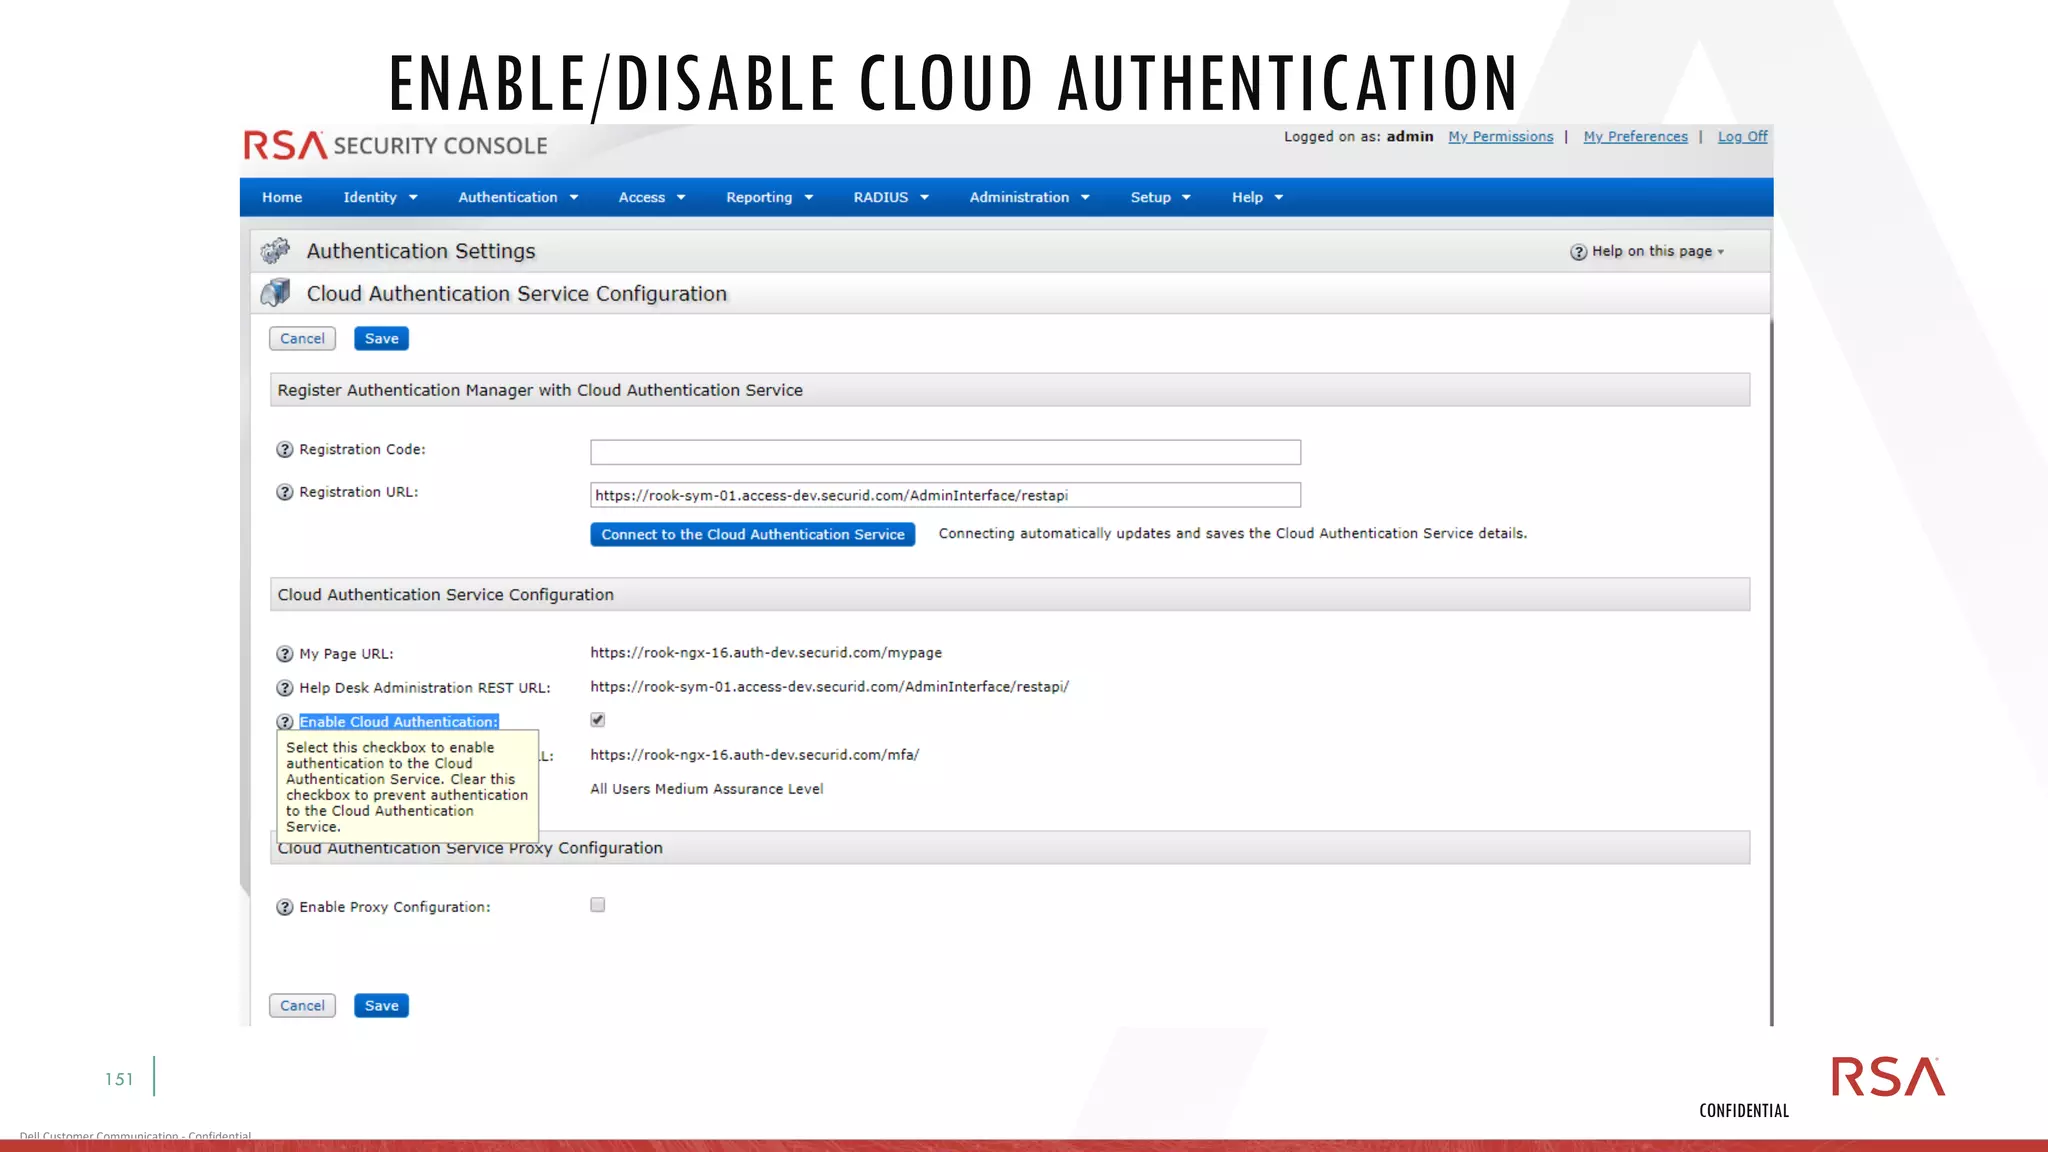Click help icon beside Enable Proxy Configuration
The height and width of the screenshot is (1152, 2048).
[x=285, y=907]
